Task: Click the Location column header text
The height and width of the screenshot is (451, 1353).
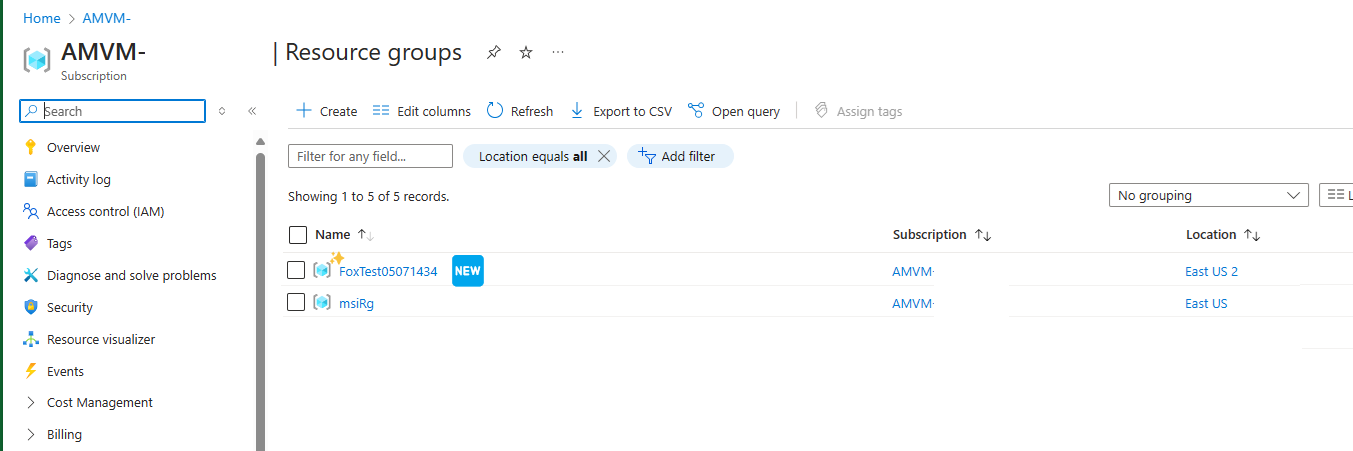Action: click(x=1211, y=235)
